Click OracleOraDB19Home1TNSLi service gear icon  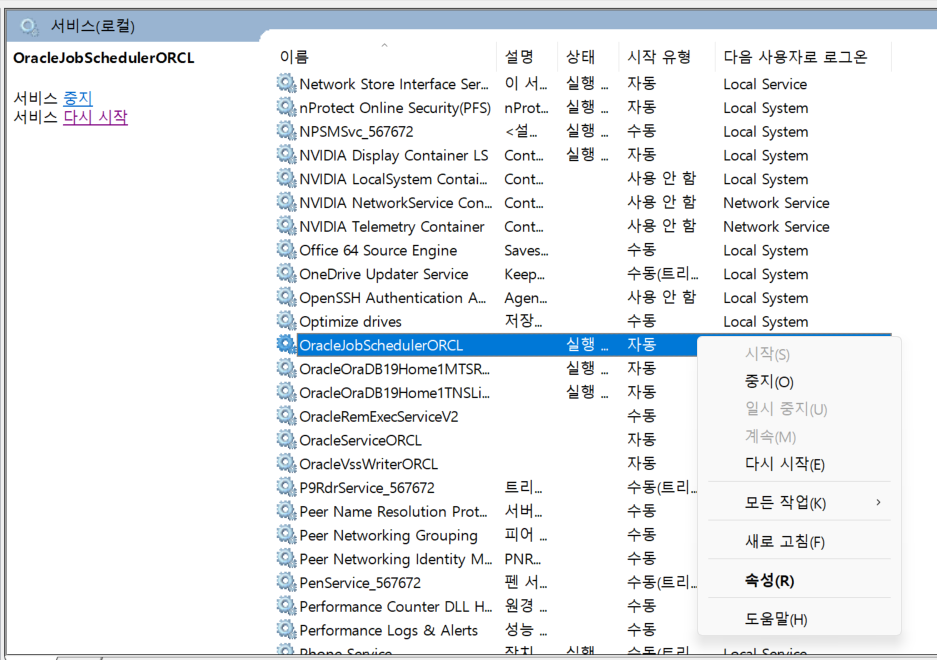coord(286,392)
